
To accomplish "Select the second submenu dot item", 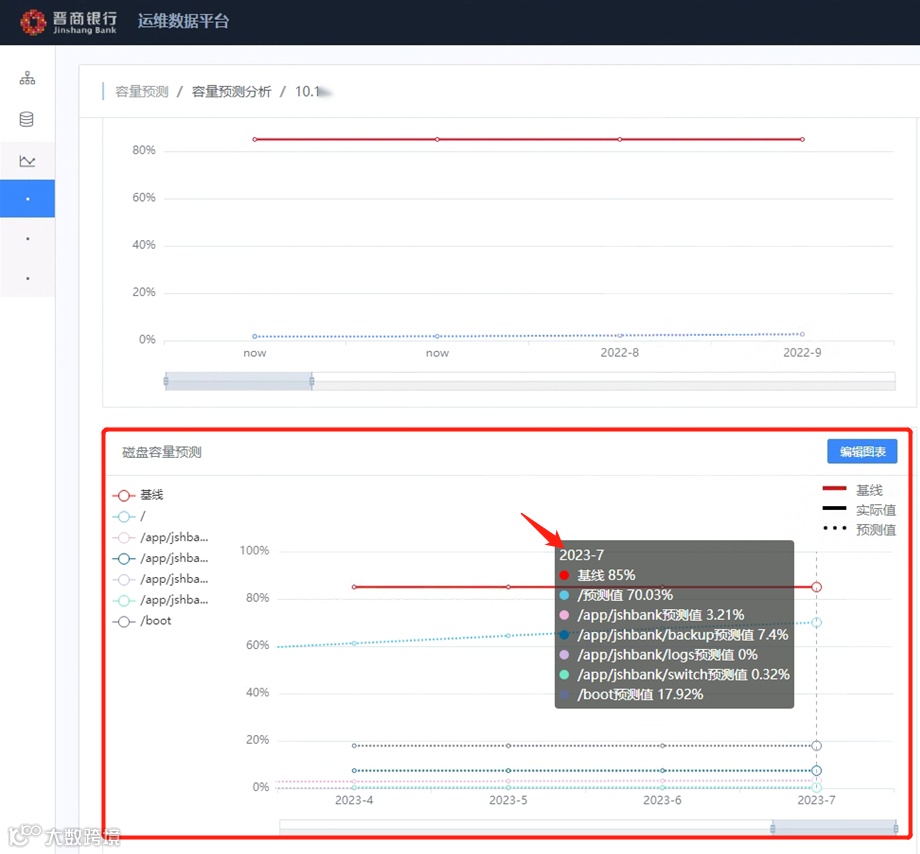I will pyautogui.click(x=28, y=239).
